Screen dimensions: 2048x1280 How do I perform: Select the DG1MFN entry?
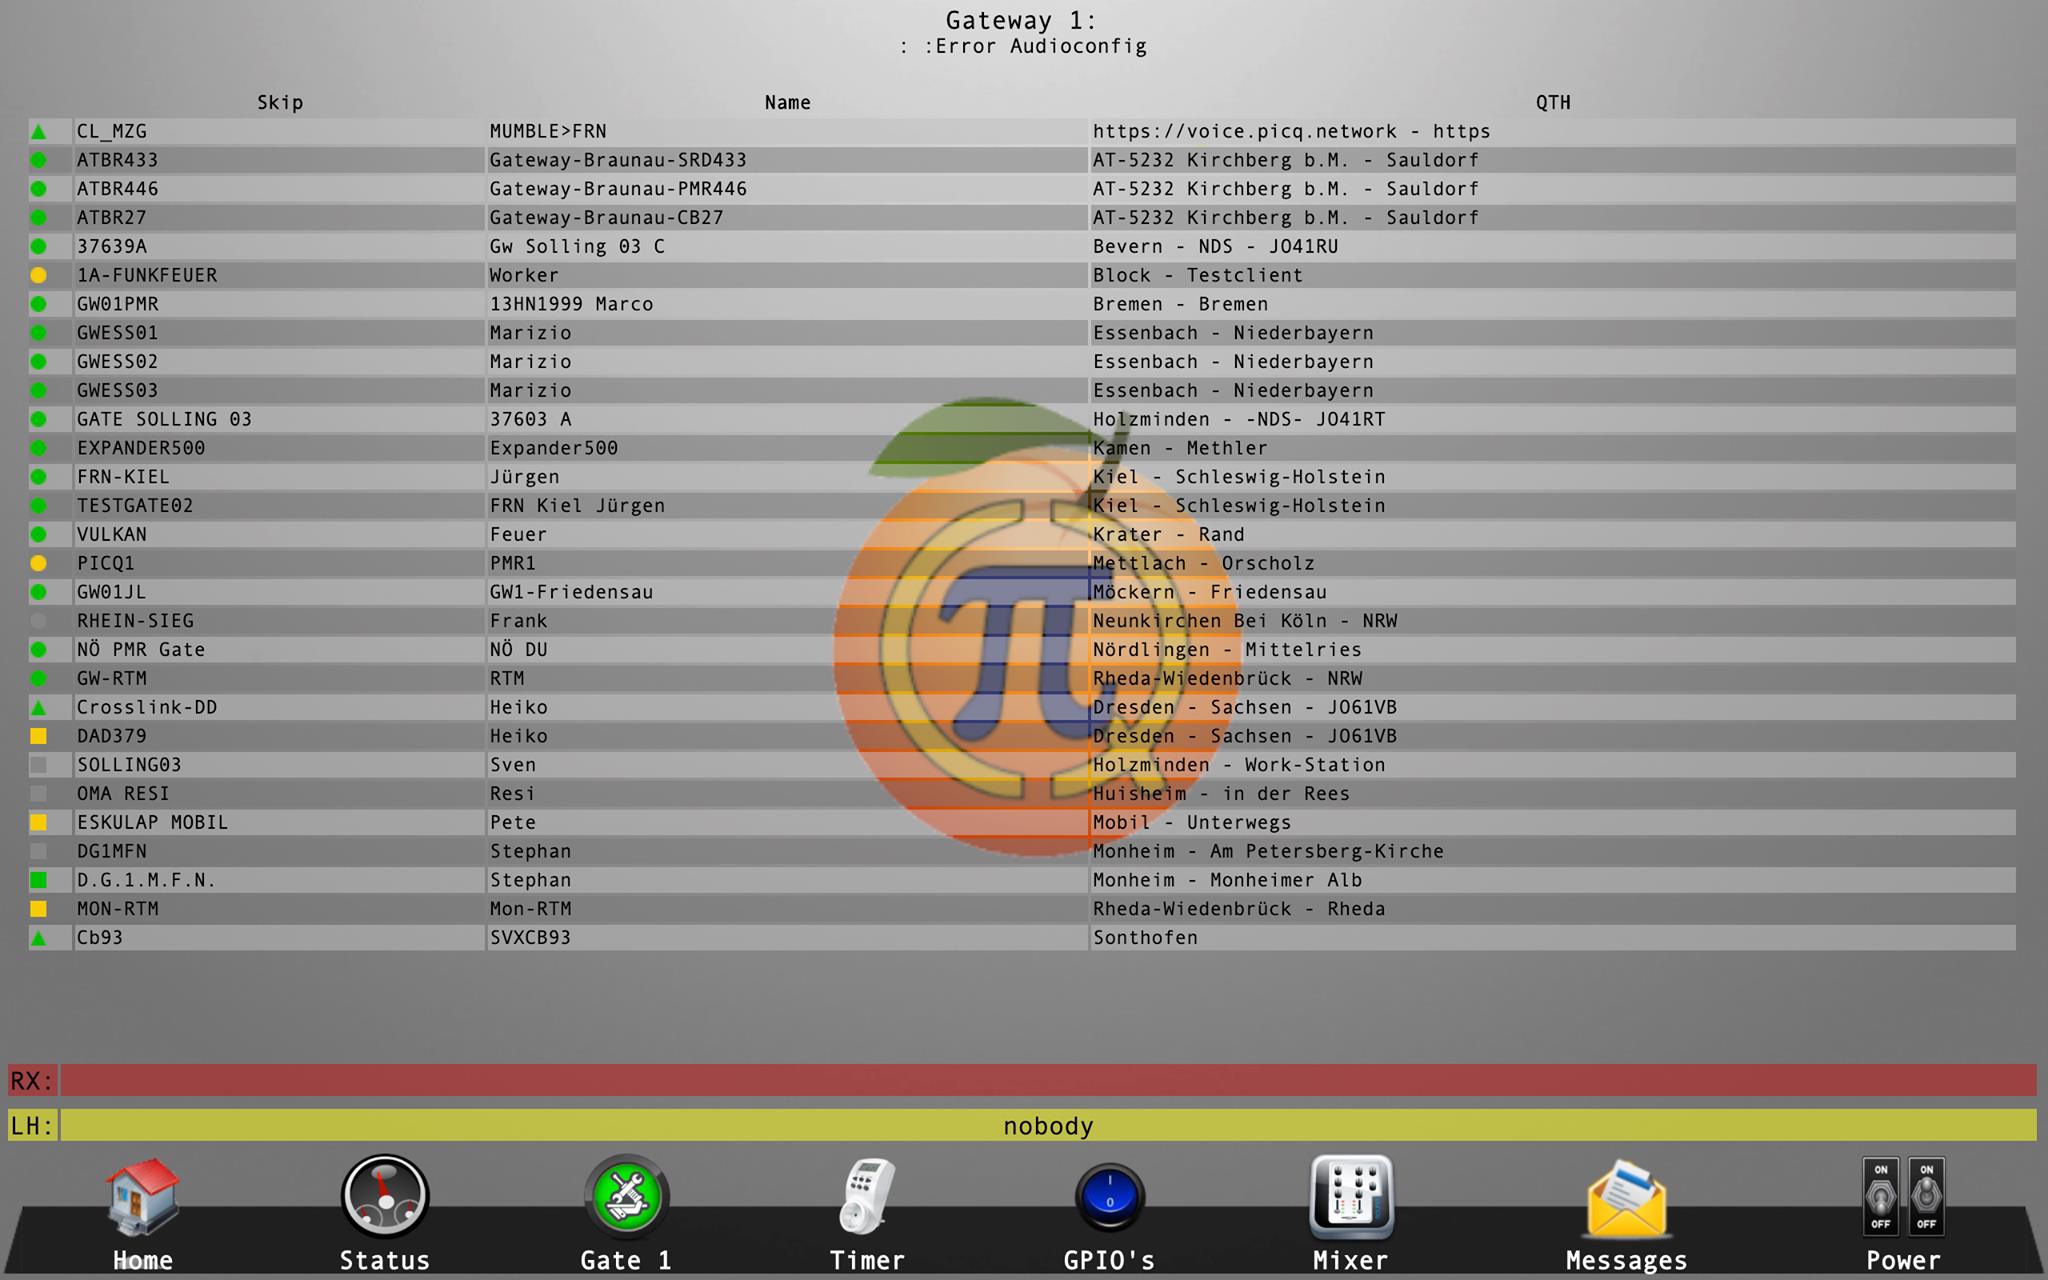pyautogui.click(x=278, y=851)
